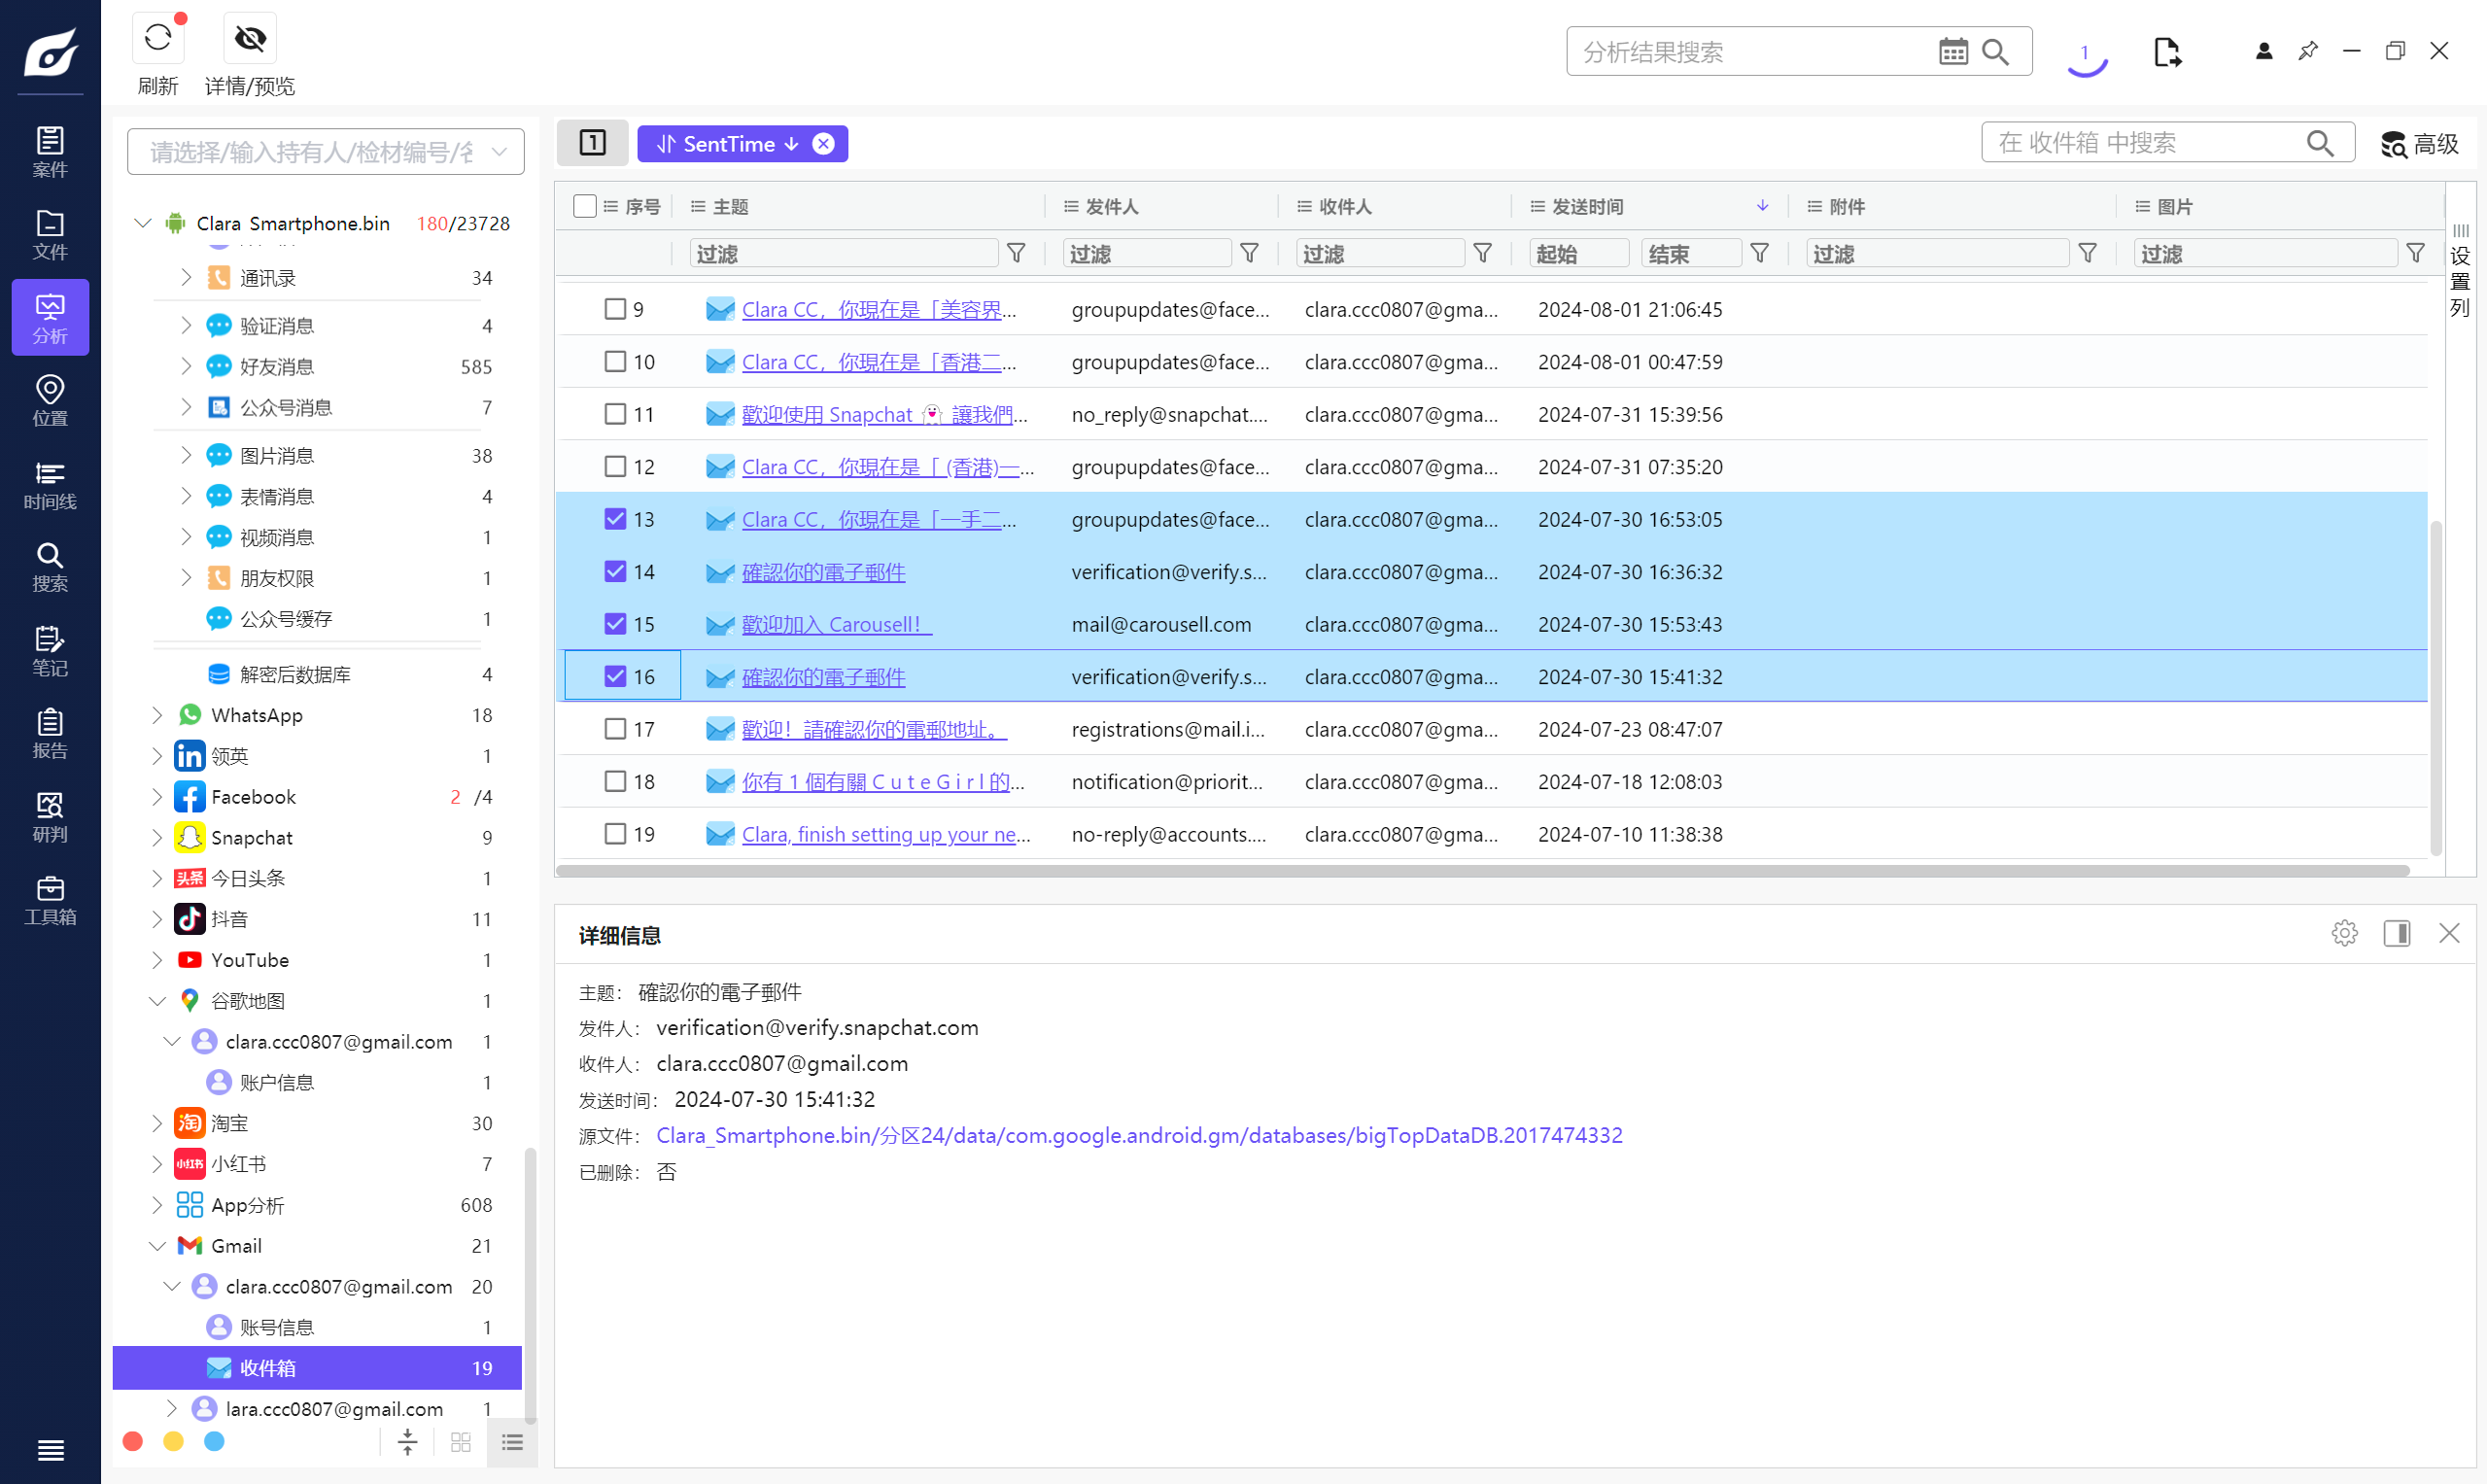Tick the select-all checkbox in header
The image size is (2487, 1484).
pos(585,206)
